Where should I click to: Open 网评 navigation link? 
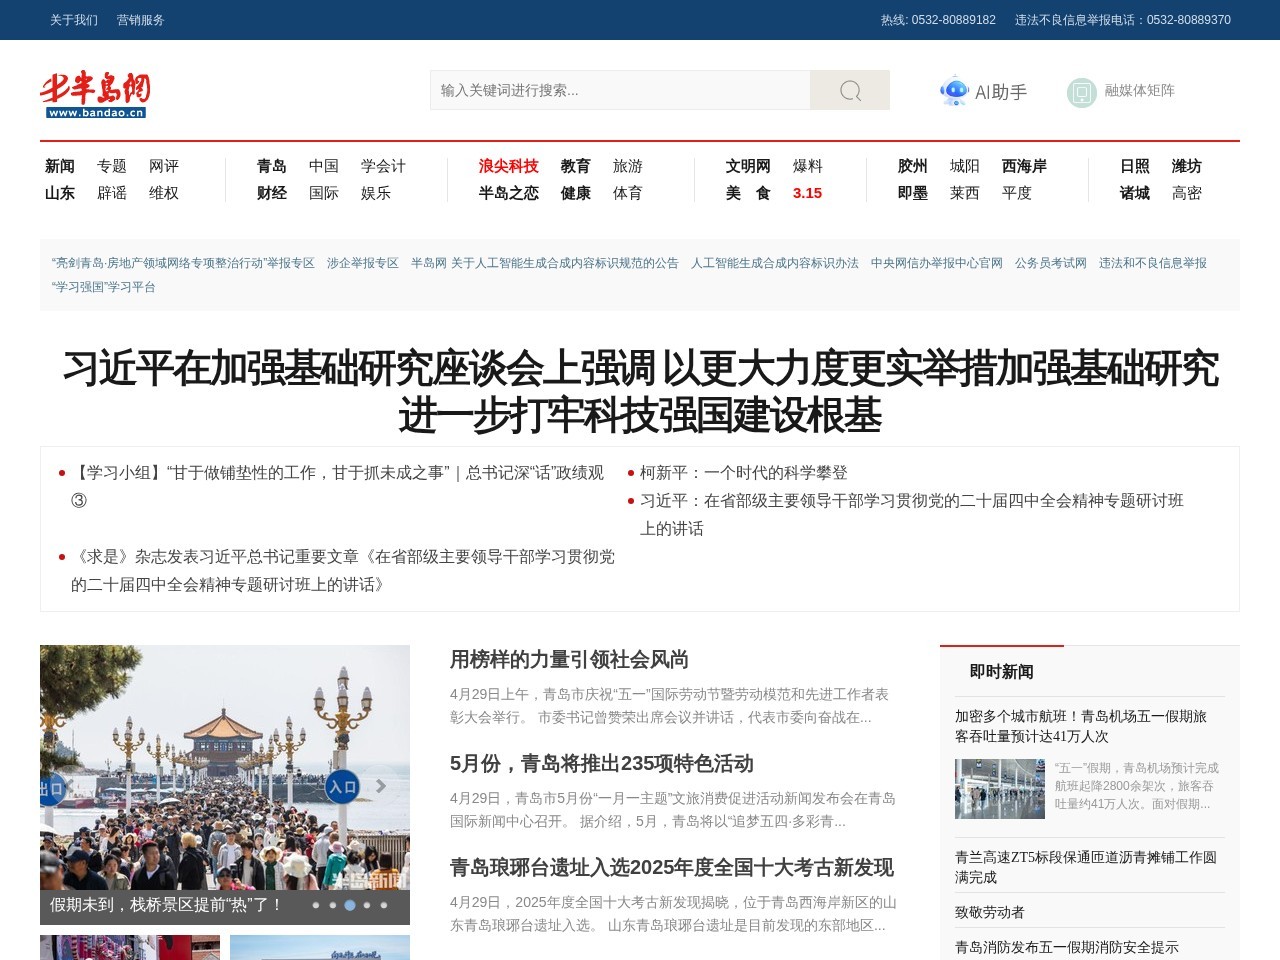tap(164, 166)
